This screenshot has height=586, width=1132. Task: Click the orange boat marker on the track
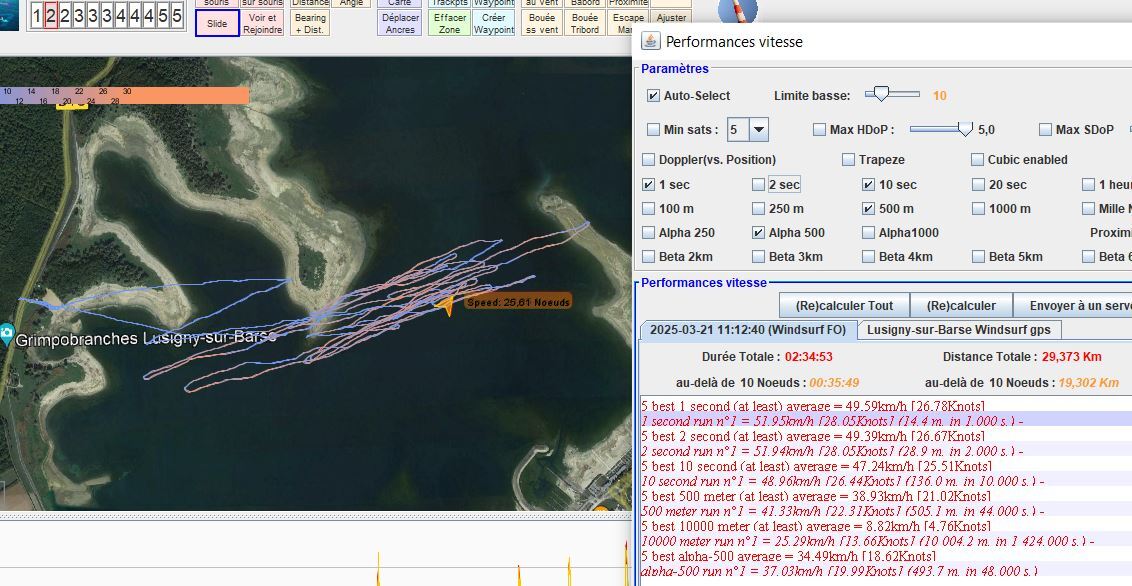445,304
